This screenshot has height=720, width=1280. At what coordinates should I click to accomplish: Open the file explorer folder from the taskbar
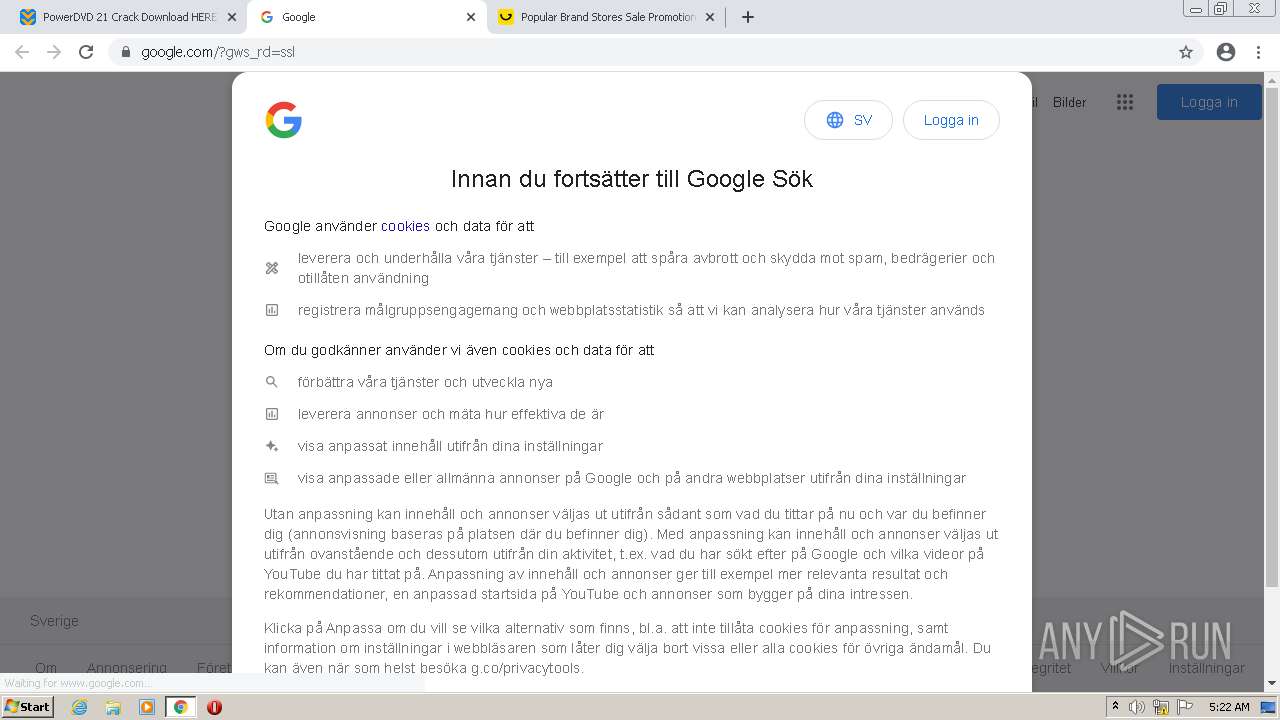tap(113, 707)
